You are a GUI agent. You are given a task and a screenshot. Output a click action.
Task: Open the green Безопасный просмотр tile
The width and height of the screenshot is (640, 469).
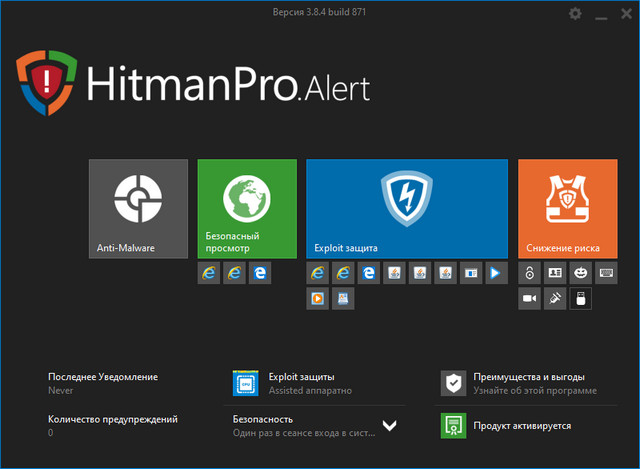pos(247,209)
